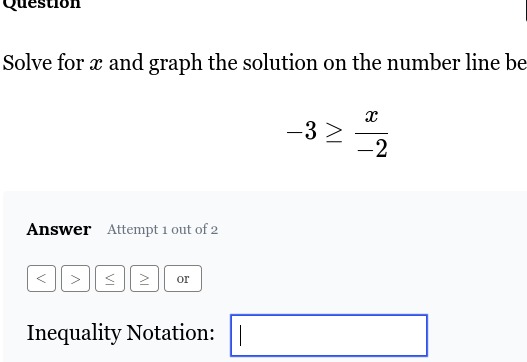Click the "Inequality Notation:" label

click(x=121, y=333)
